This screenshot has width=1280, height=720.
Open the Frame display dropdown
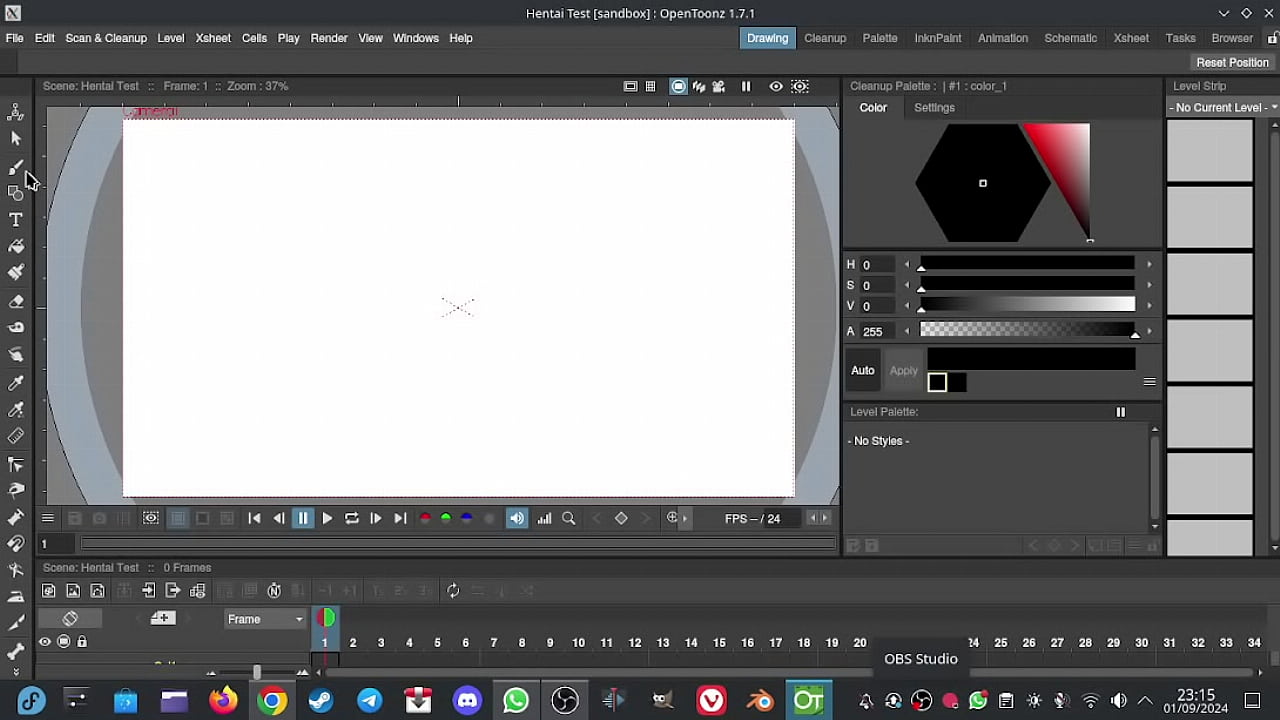[x=265, y=619]
